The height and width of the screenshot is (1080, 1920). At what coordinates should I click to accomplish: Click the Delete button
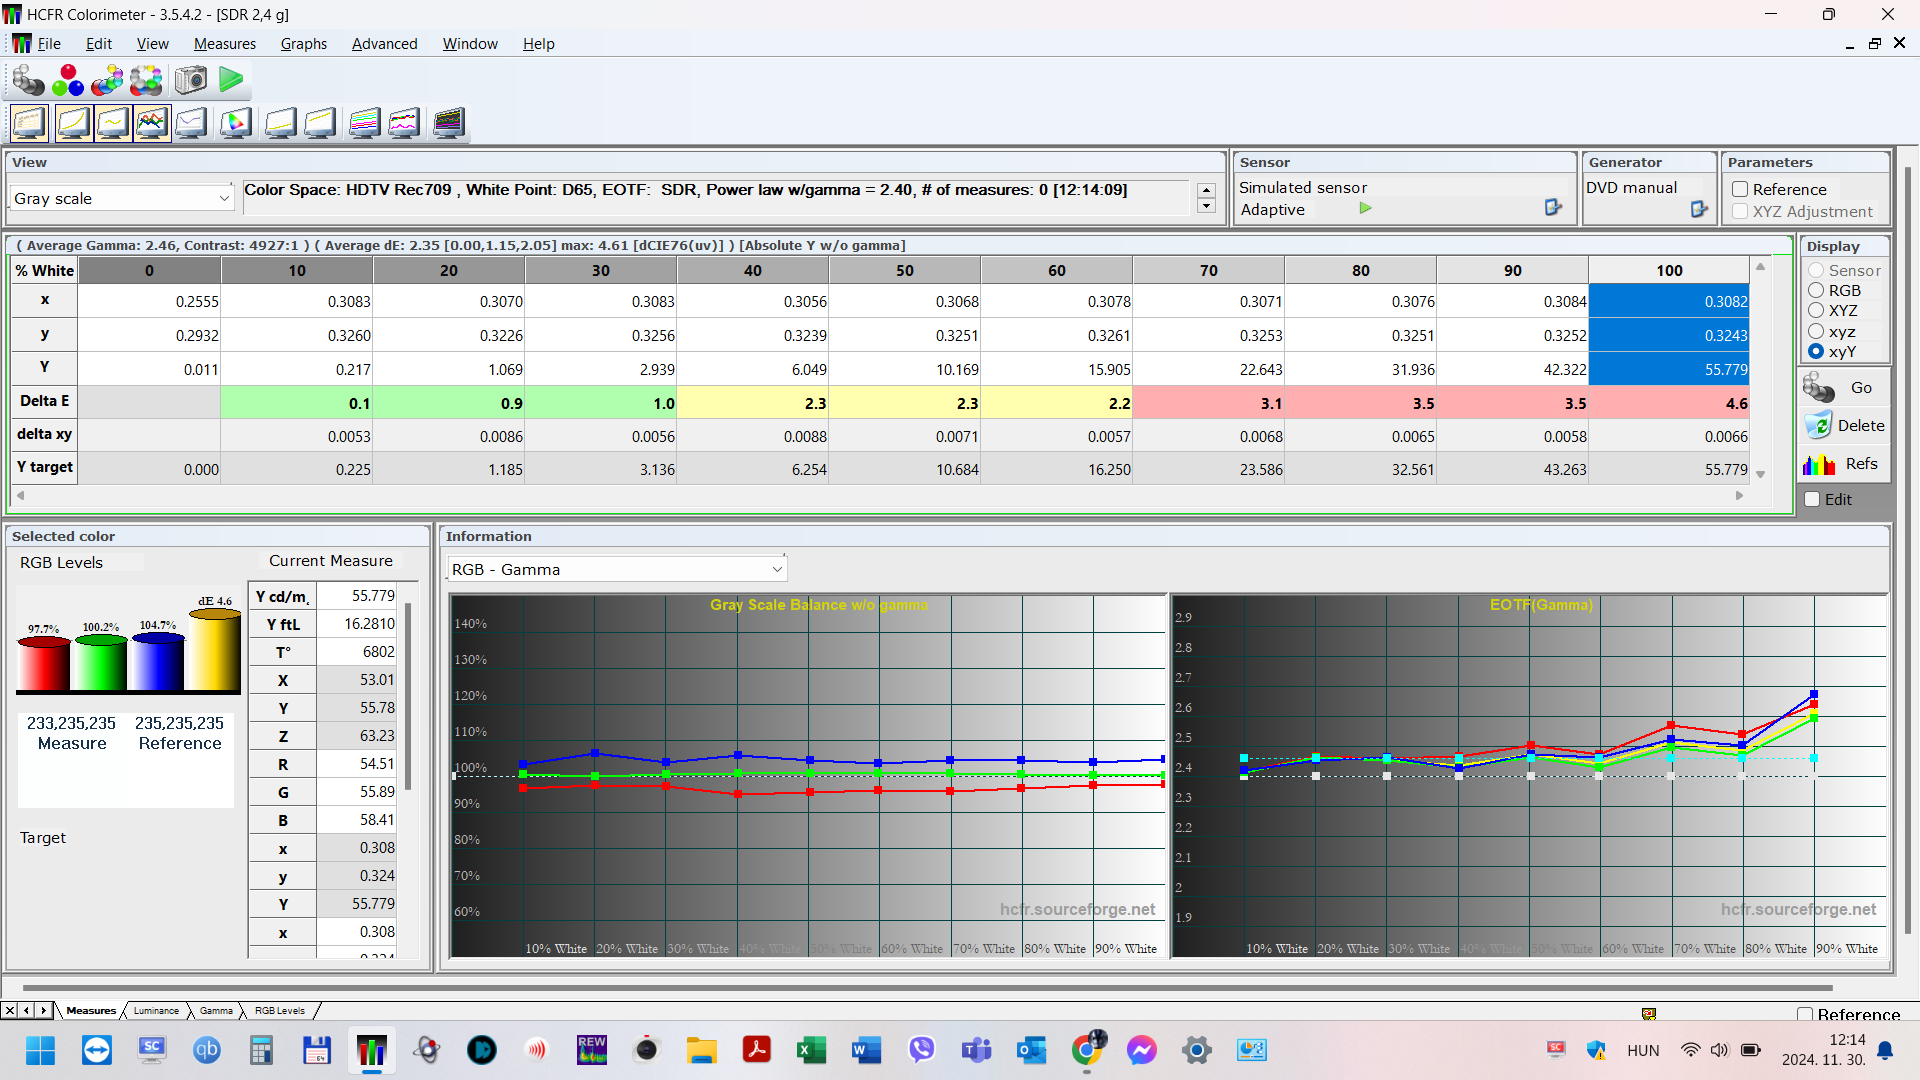pyautogui.click(x=1844, y=426)
